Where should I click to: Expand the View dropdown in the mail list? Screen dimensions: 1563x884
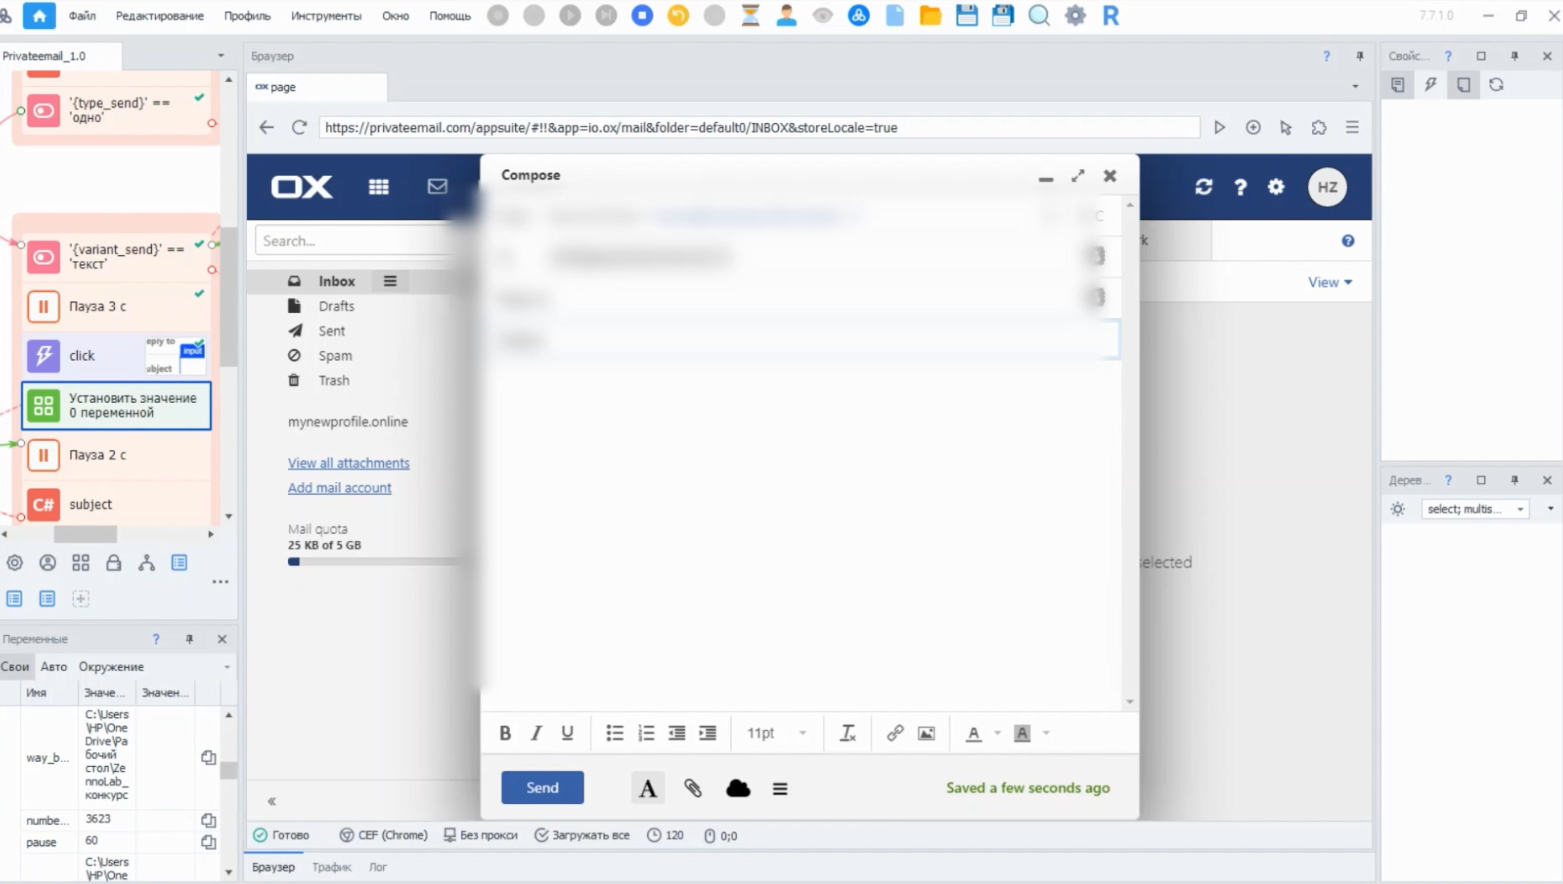1330,282
